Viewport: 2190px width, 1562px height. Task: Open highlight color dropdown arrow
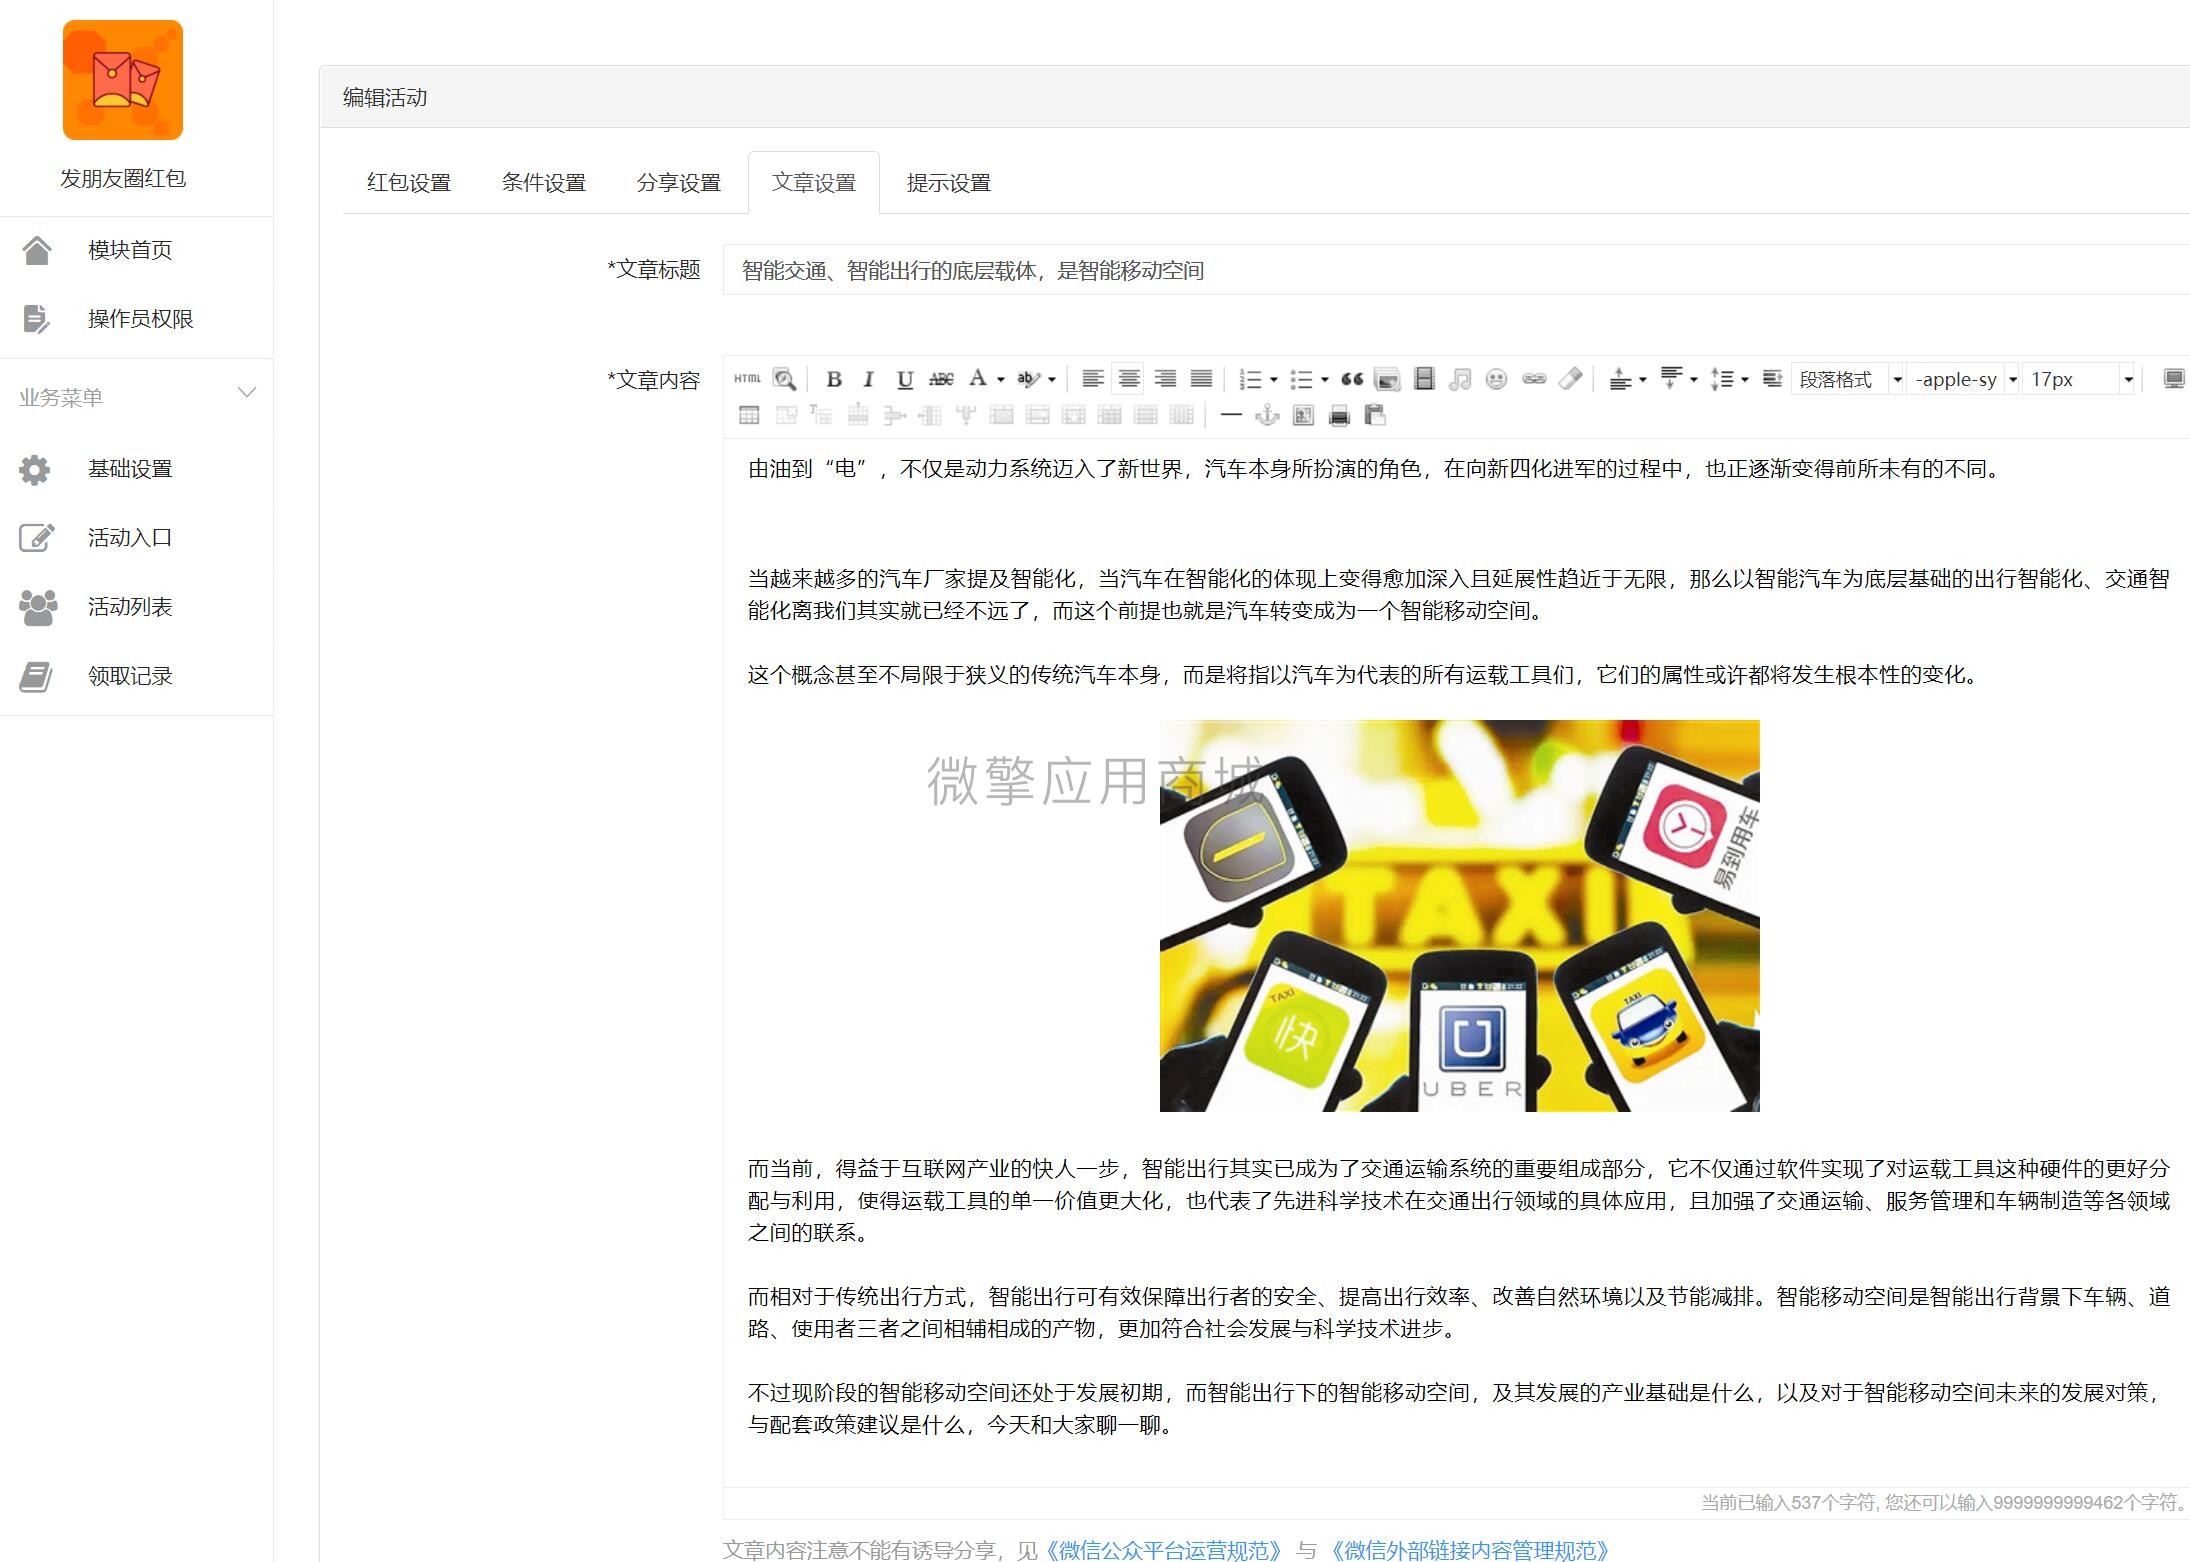click(x=1051, y=379)
